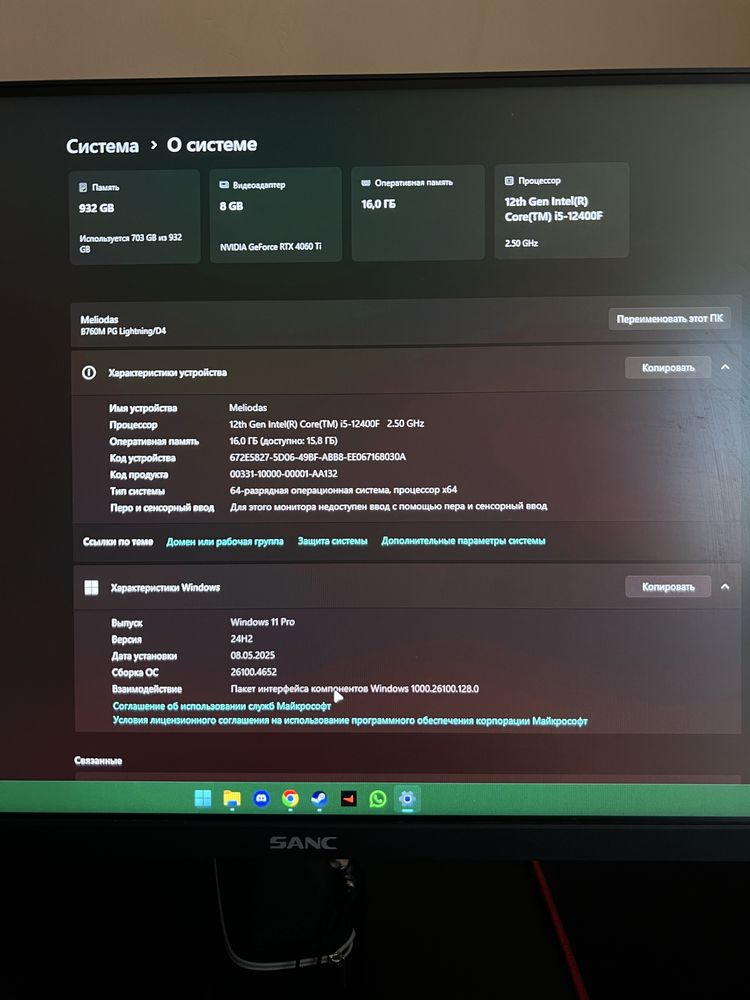Open Домен или рабочая группа link
Viewport: 750px width, 1000px height.
click(x=225, y=541)
